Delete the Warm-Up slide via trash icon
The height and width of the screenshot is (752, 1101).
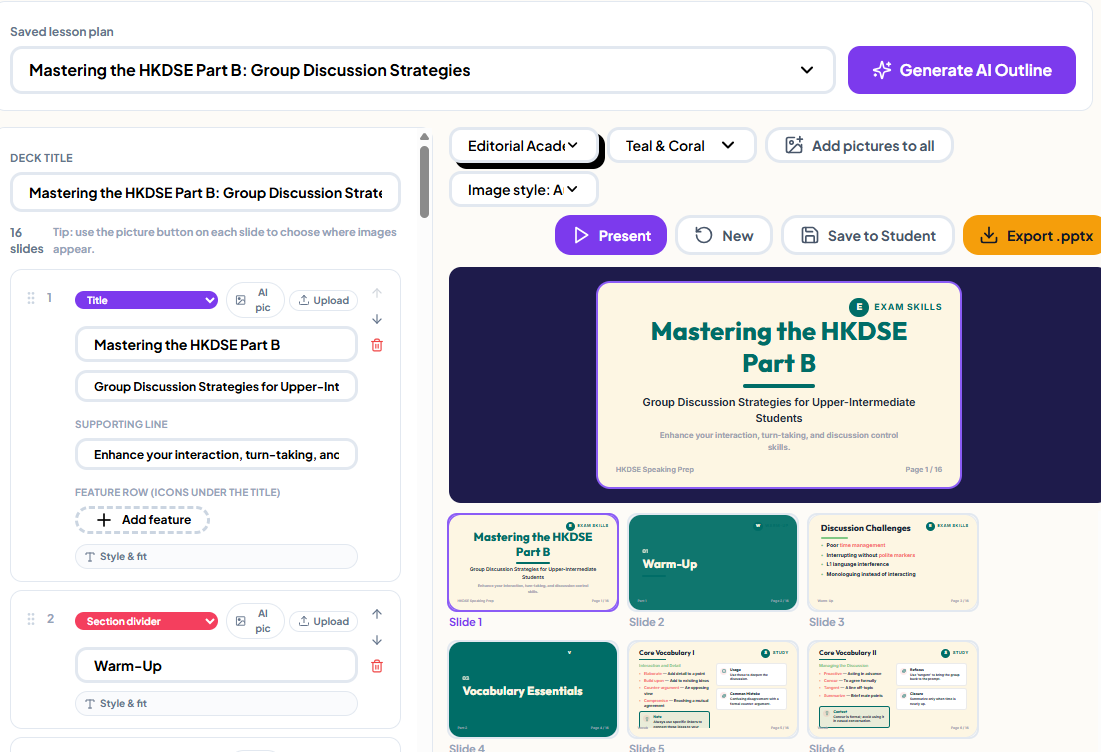tap(377, 666)
